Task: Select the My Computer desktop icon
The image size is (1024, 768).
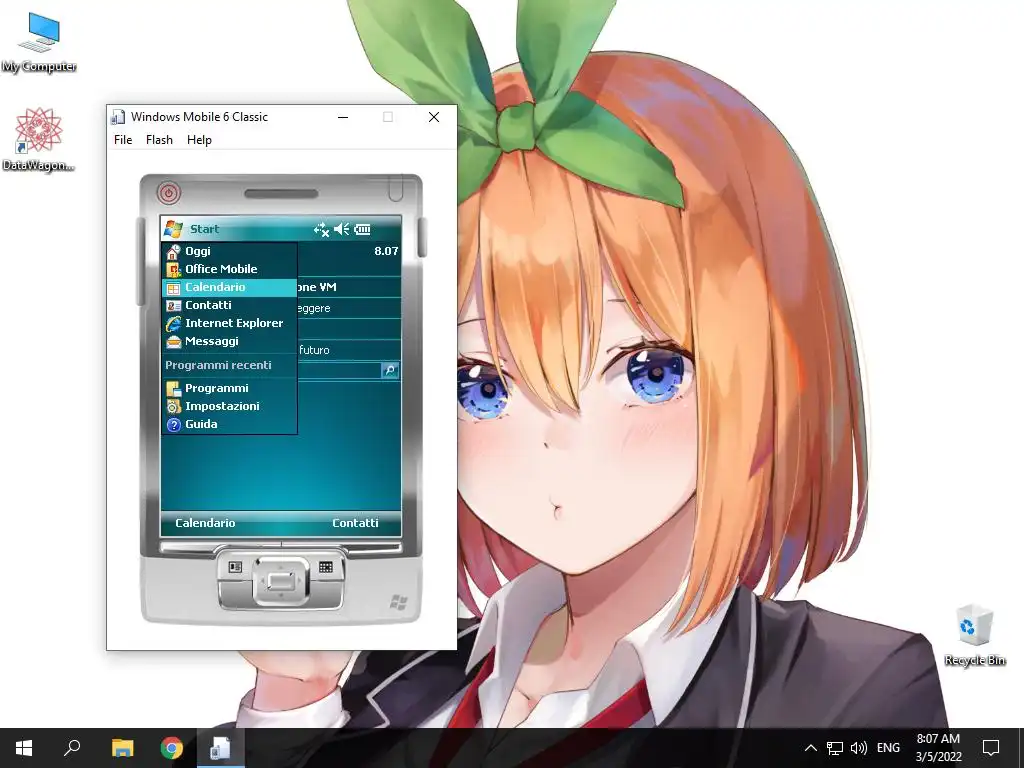Action: click(x=39, y=42)
